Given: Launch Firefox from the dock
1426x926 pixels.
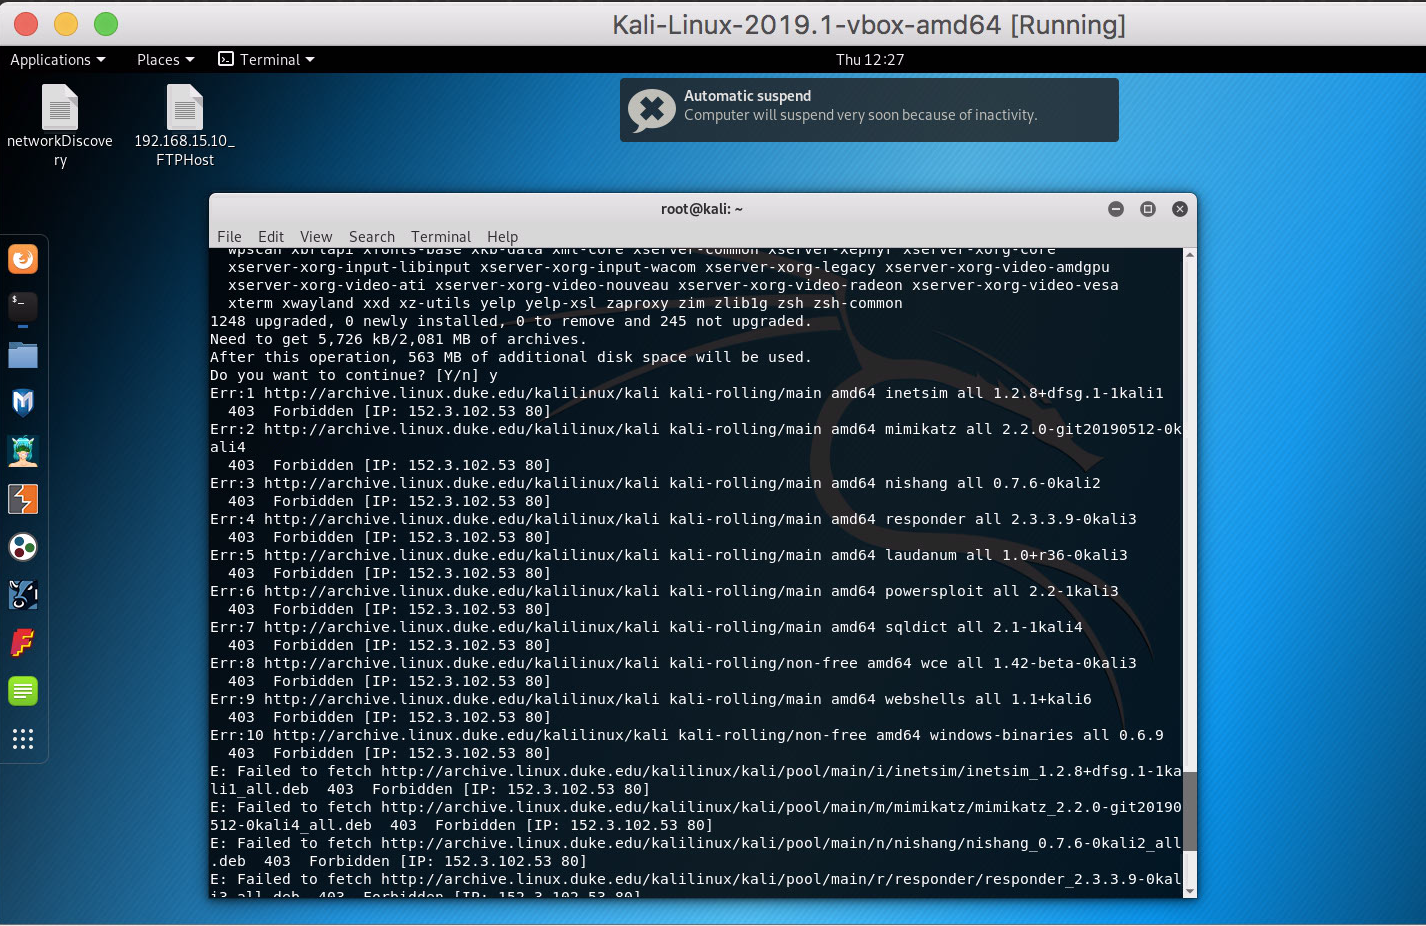Looking at the screenshot, I should click(x=22, y=258).
